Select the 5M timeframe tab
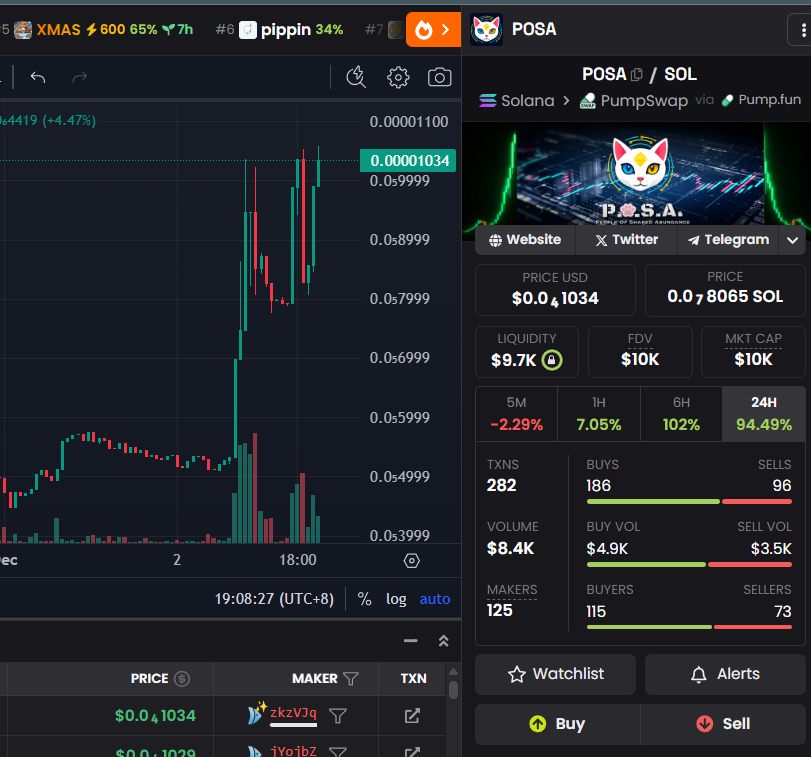Viewport: 811px width, 757px height. coord(516,414)
